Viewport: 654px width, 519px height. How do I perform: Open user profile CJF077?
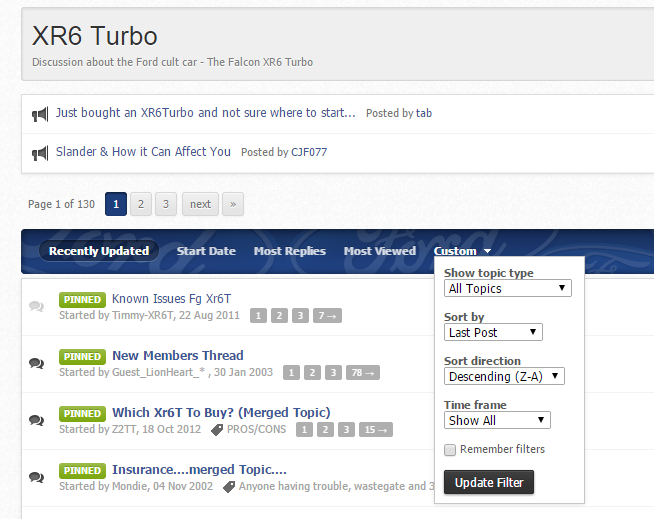[x=309, y=152]
